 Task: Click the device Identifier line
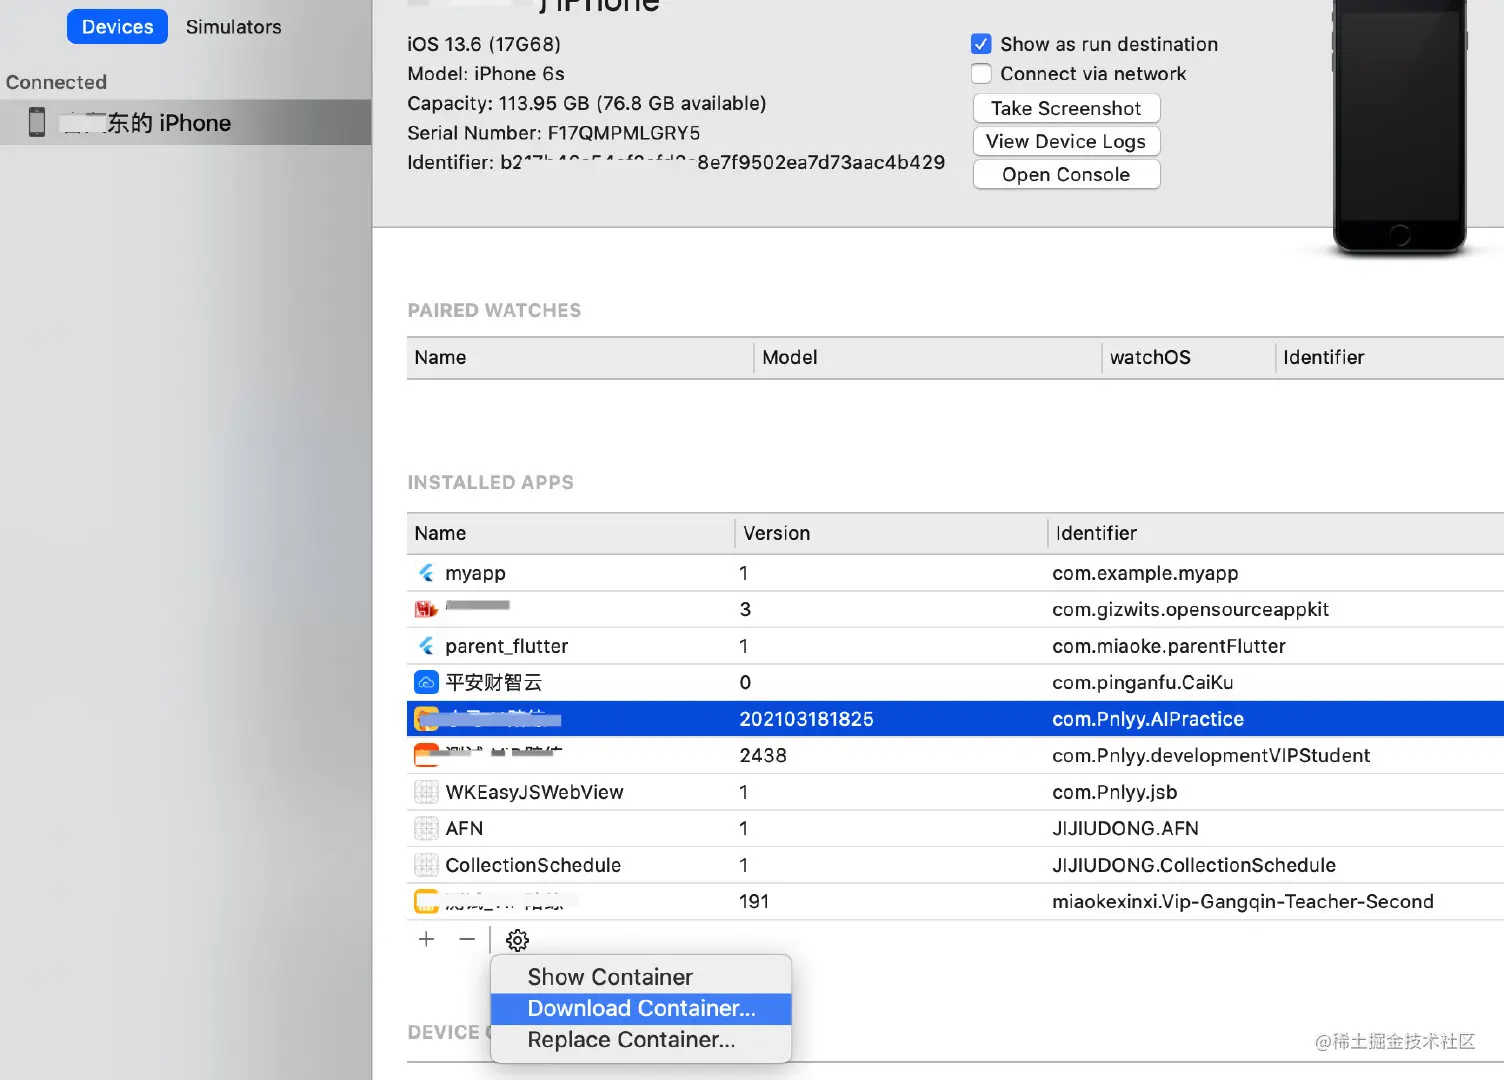point(676,162)
